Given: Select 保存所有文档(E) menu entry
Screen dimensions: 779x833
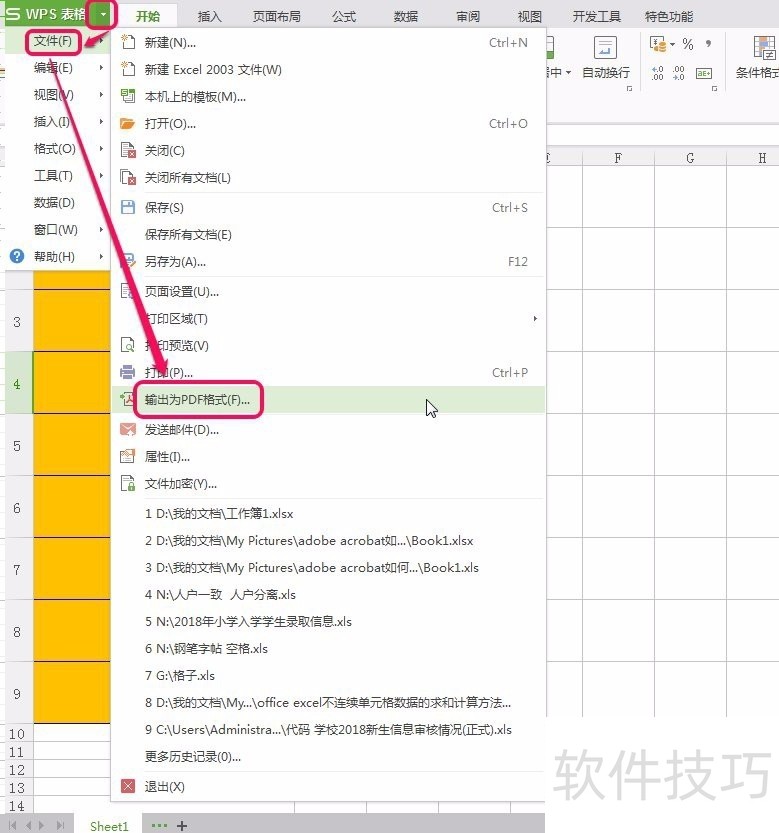Looking at the screenshot, I should [x=328, y=234].
